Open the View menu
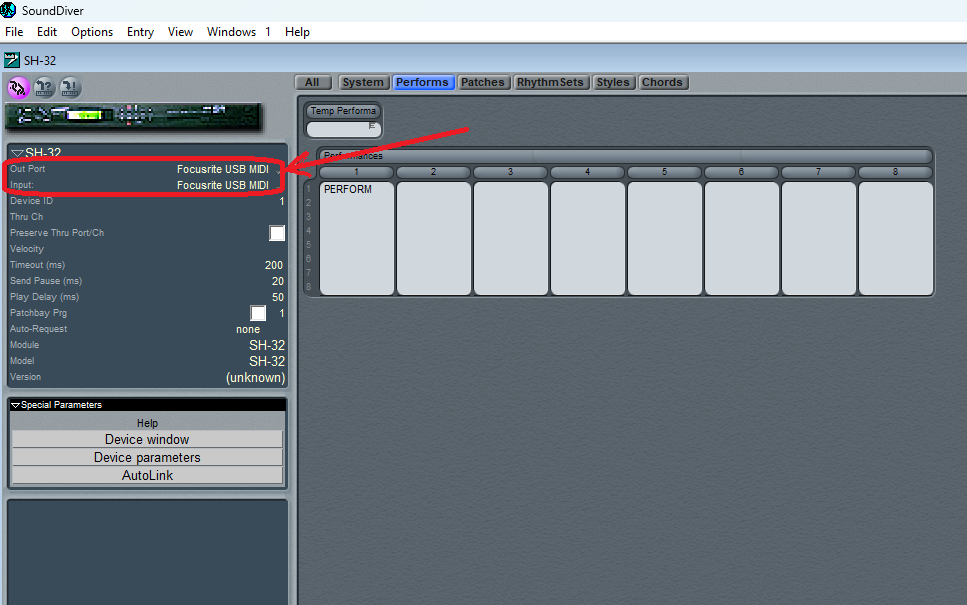The image size is (967, 605). pyautogui.click(x=180, y=32)
